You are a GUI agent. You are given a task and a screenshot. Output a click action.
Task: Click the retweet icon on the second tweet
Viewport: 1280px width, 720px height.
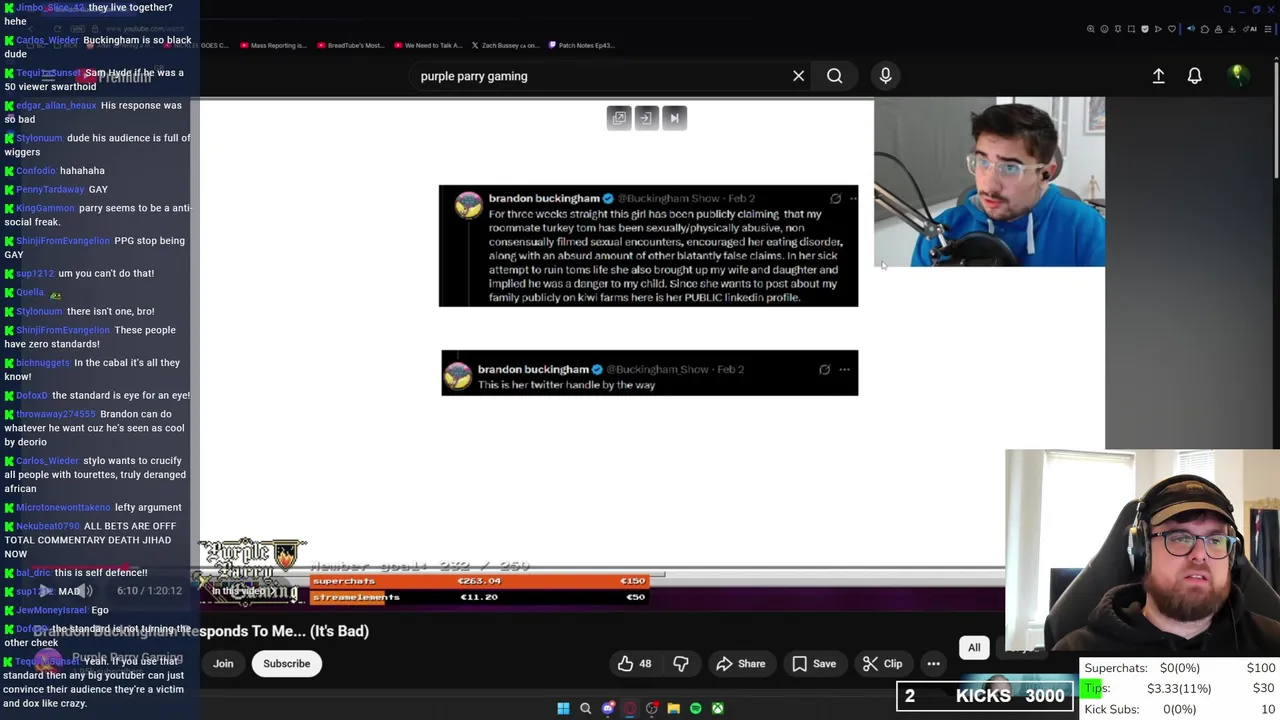[x=824, y=370]
